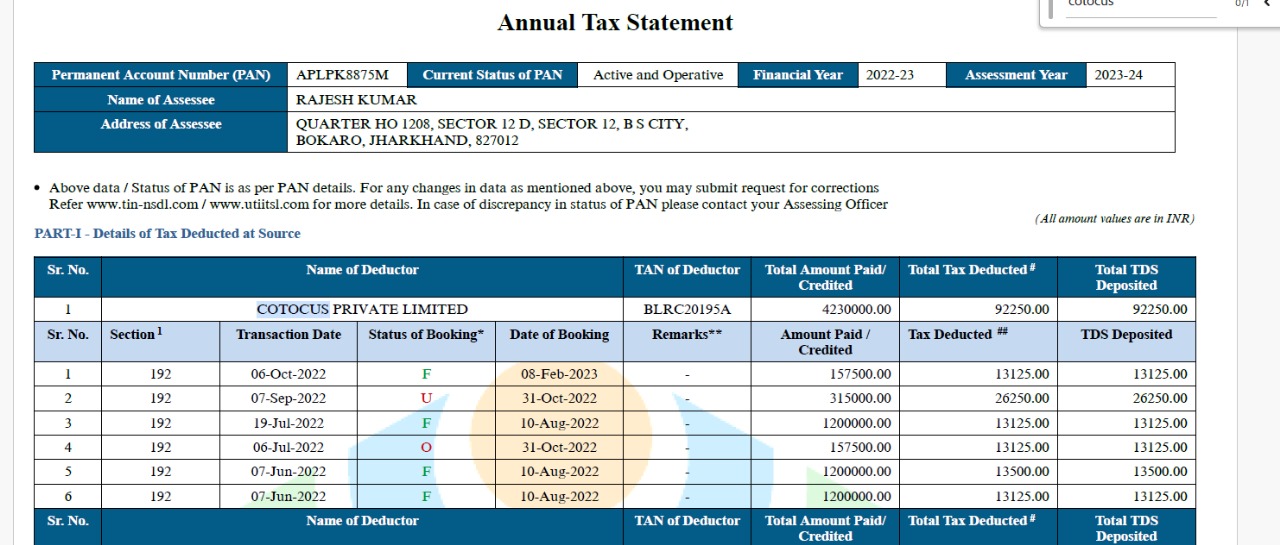Click the 'Remarks**' column header
1280x545 pixels.
coord(687,334)
